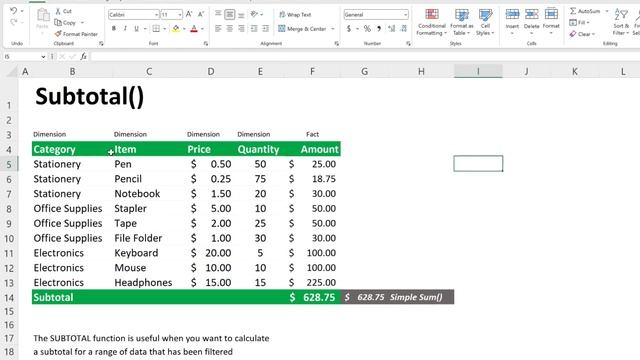640x360 pixels.
Task: Decrease font size with smaller A
Action: coord(201,14)
